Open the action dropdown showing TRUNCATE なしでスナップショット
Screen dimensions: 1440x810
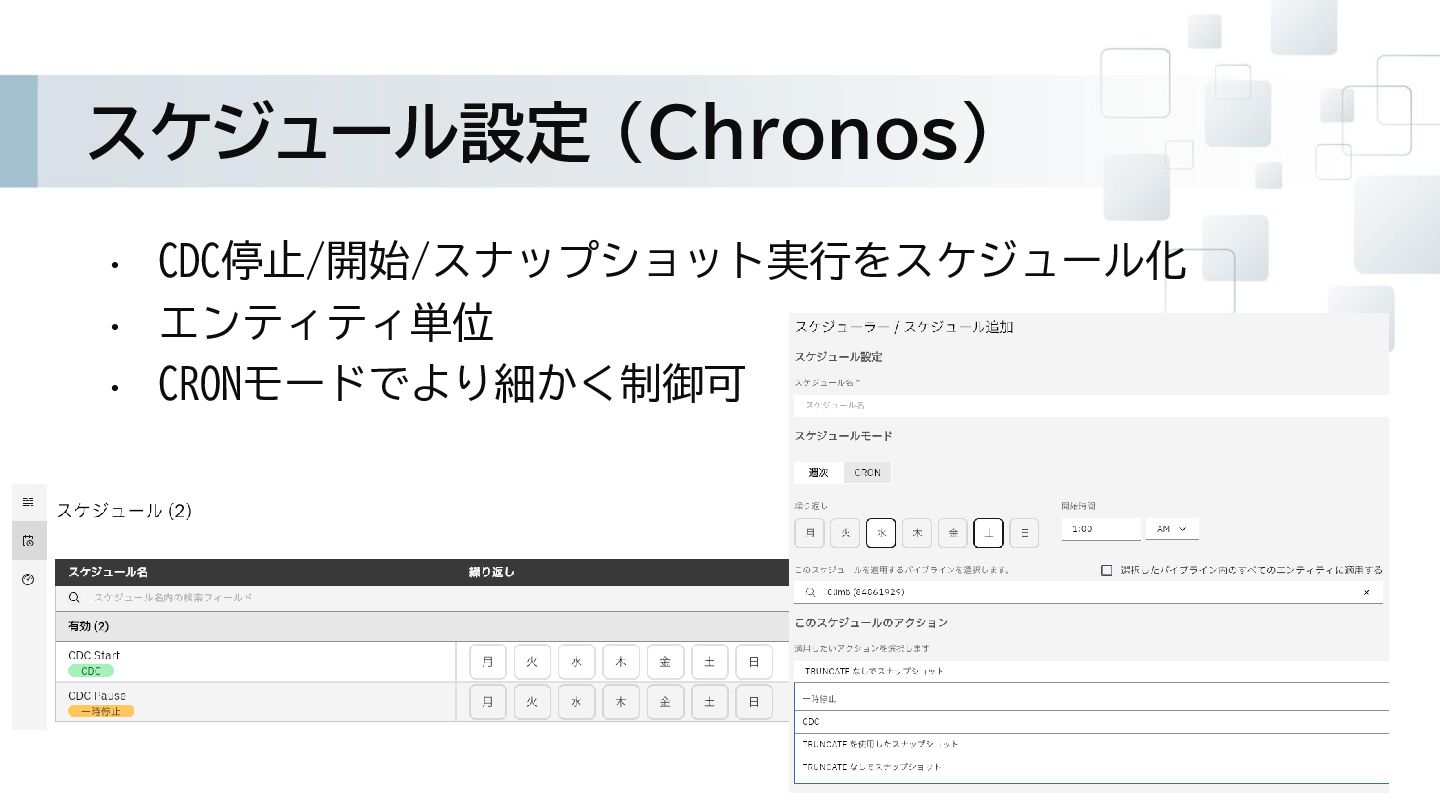(x=1091, y=671)
